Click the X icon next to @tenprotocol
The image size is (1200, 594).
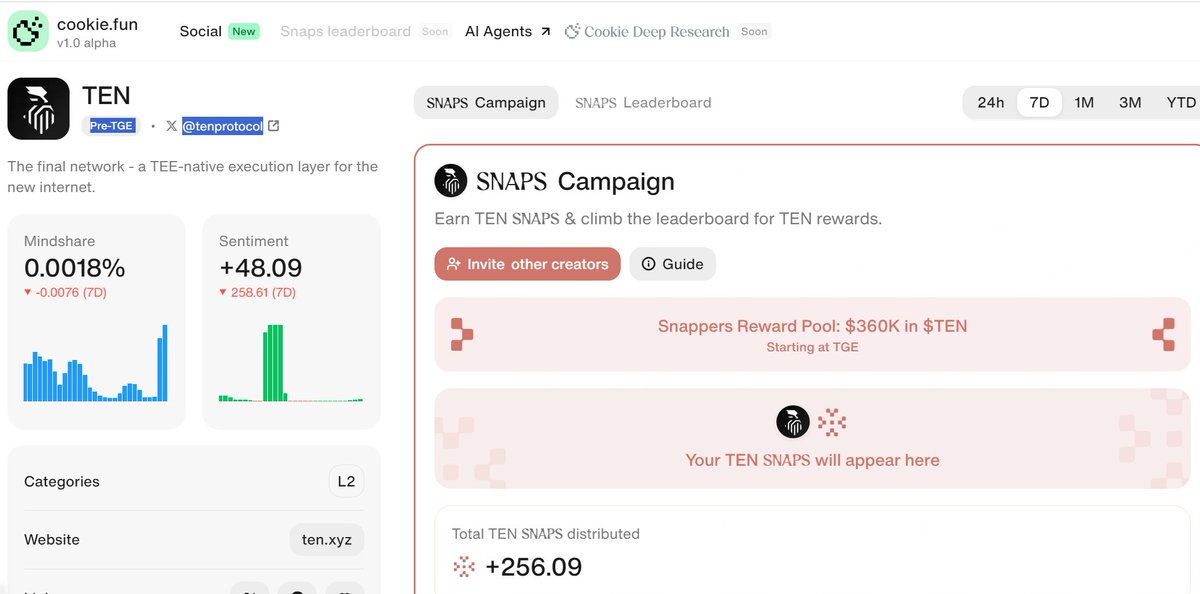(172, 126)
